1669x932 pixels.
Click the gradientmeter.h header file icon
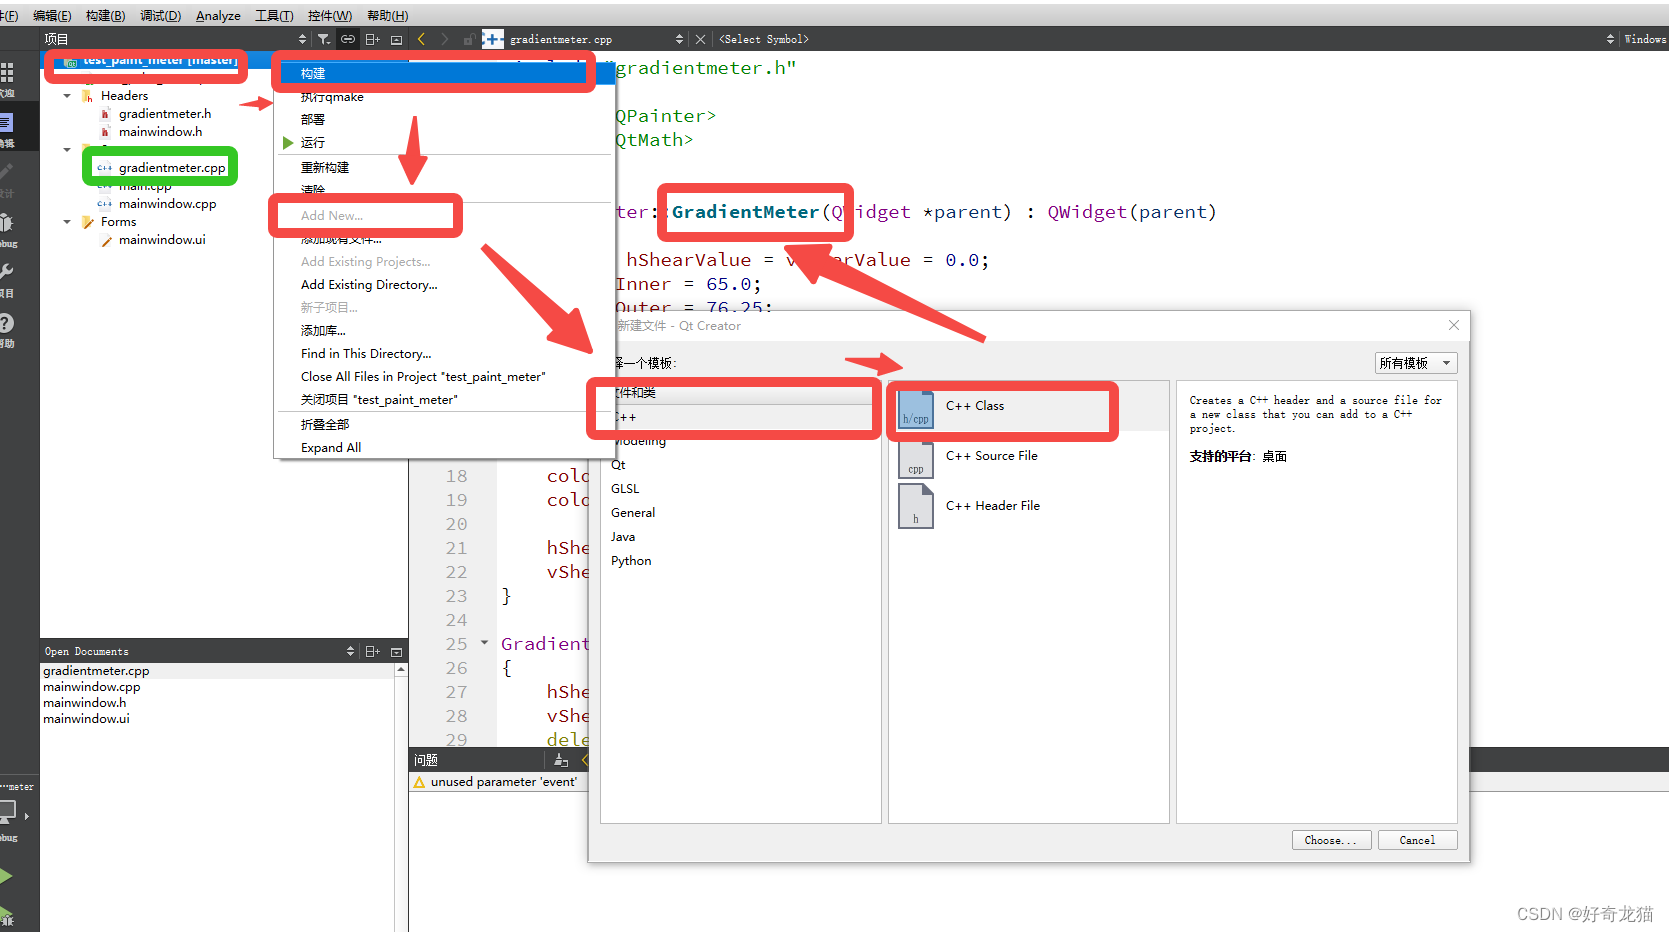[105, 114]
